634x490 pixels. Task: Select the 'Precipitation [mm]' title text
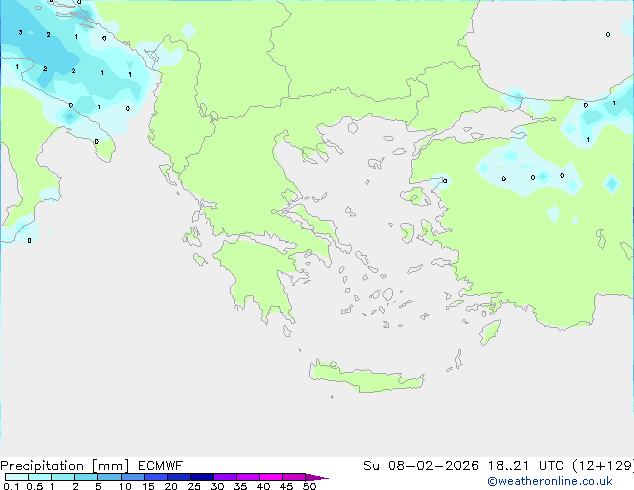point(65,466)
